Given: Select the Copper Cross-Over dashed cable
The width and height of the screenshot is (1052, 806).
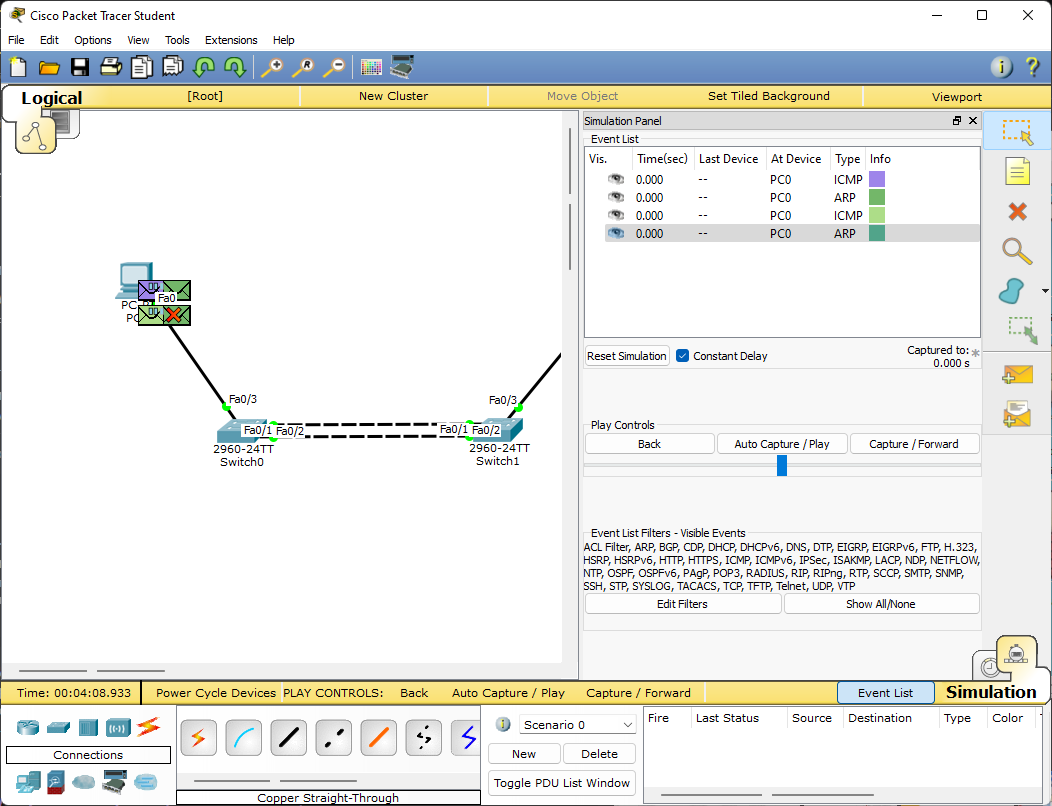Looking at the screenshot, I should click(x=333, y=738).
